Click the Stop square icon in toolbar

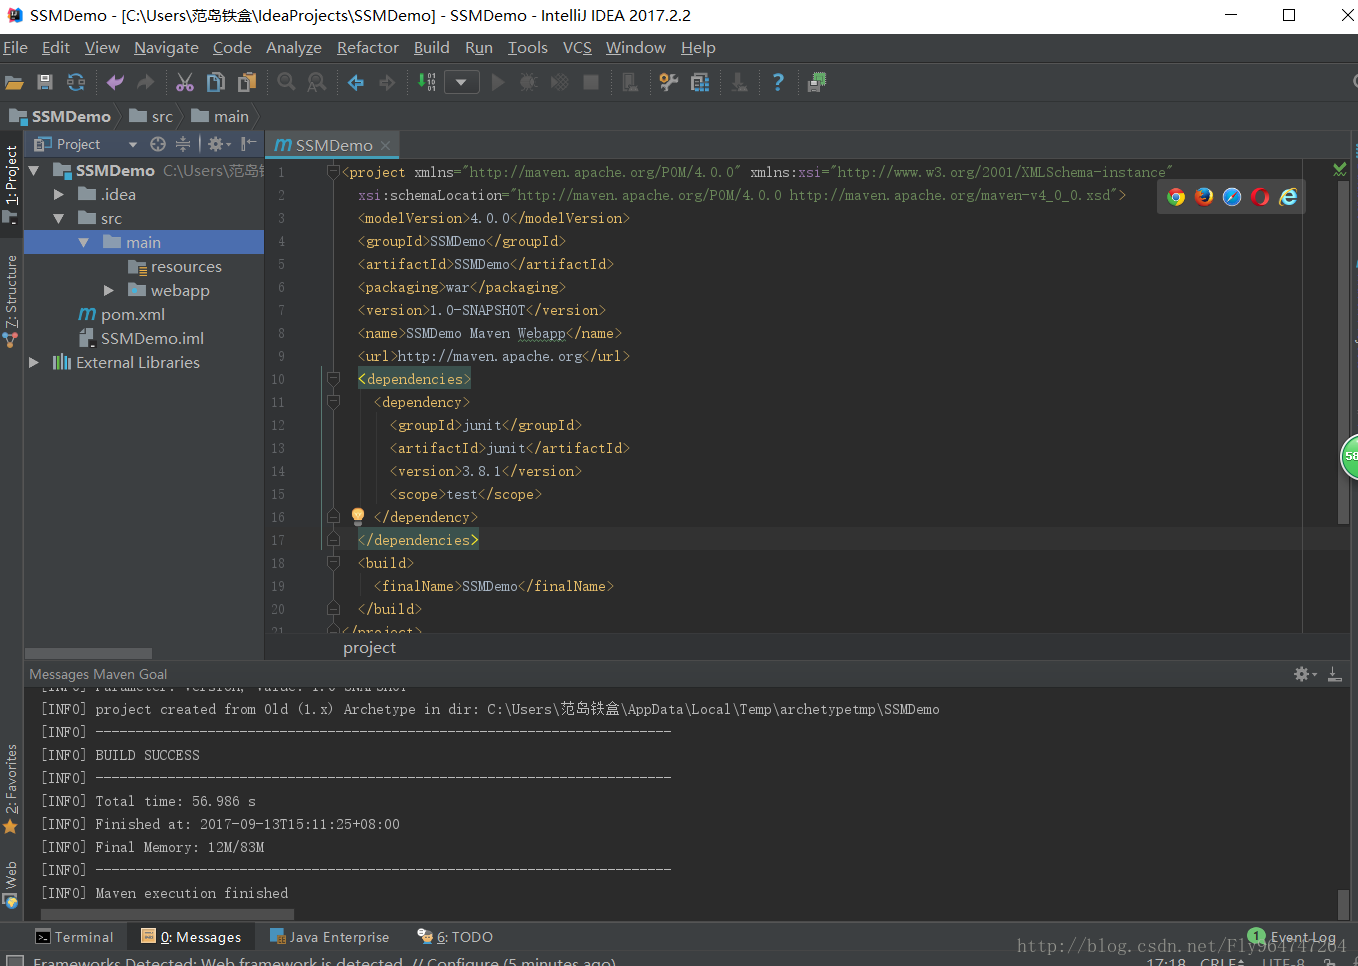point(591,83)
